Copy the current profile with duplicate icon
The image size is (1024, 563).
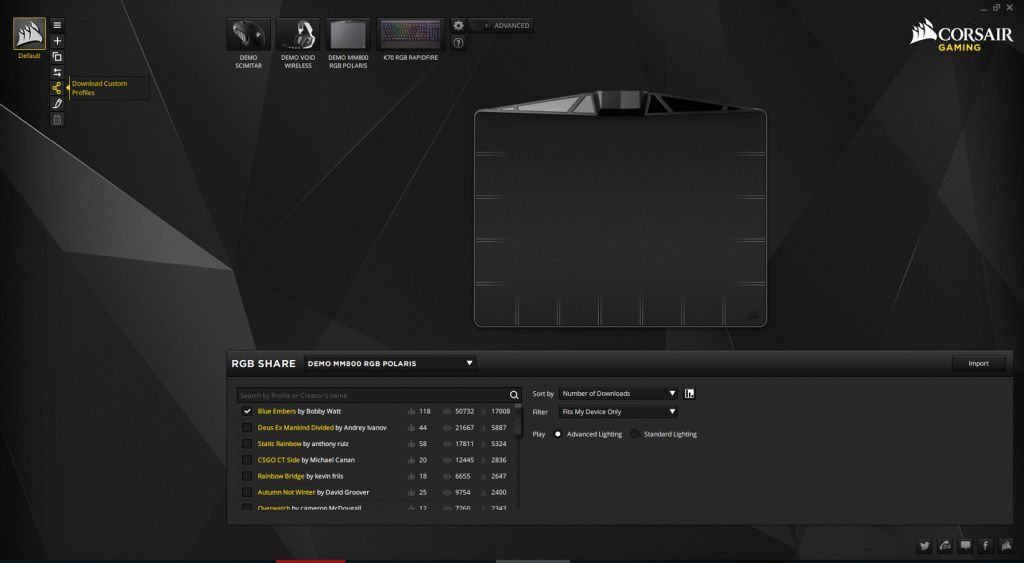57,57
